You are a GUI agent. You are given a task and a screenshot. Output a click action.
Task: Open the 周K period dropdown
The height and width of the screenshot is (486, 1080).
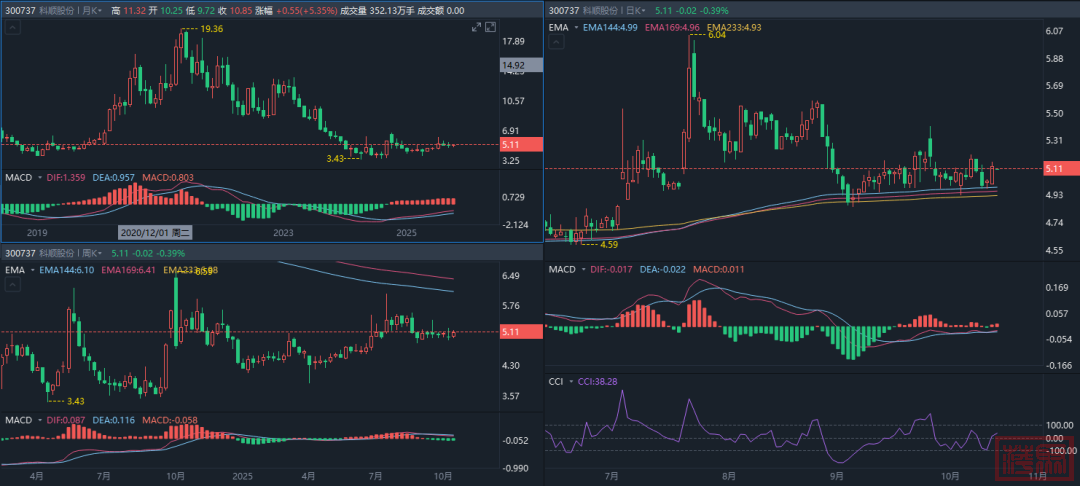click(94, 254)
